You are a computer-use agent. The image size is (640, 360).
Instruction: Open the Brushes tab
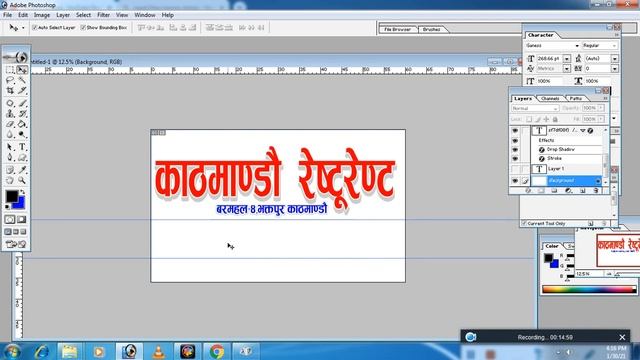tap(431, 29)
